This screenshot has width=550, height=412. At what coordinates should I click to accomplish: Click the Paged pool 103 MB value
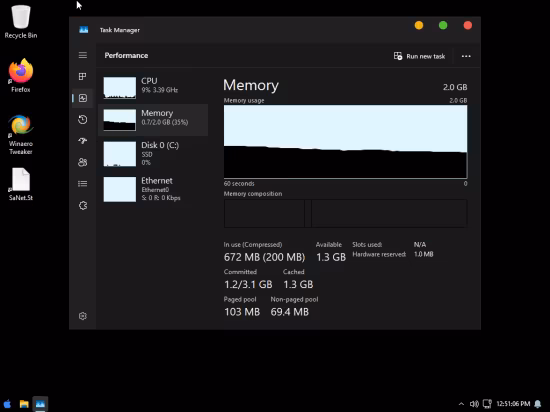point(242,312)
